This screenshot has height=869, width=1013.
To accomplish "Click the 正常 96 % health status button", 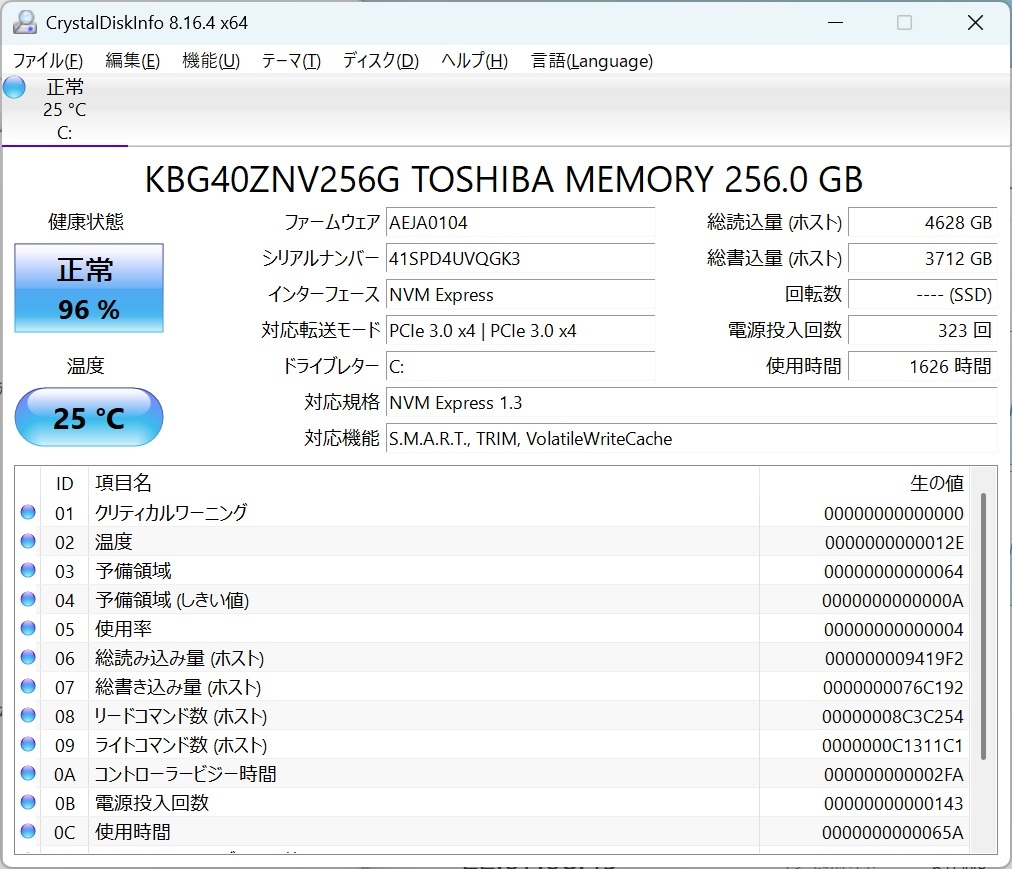I will (89, 289).
